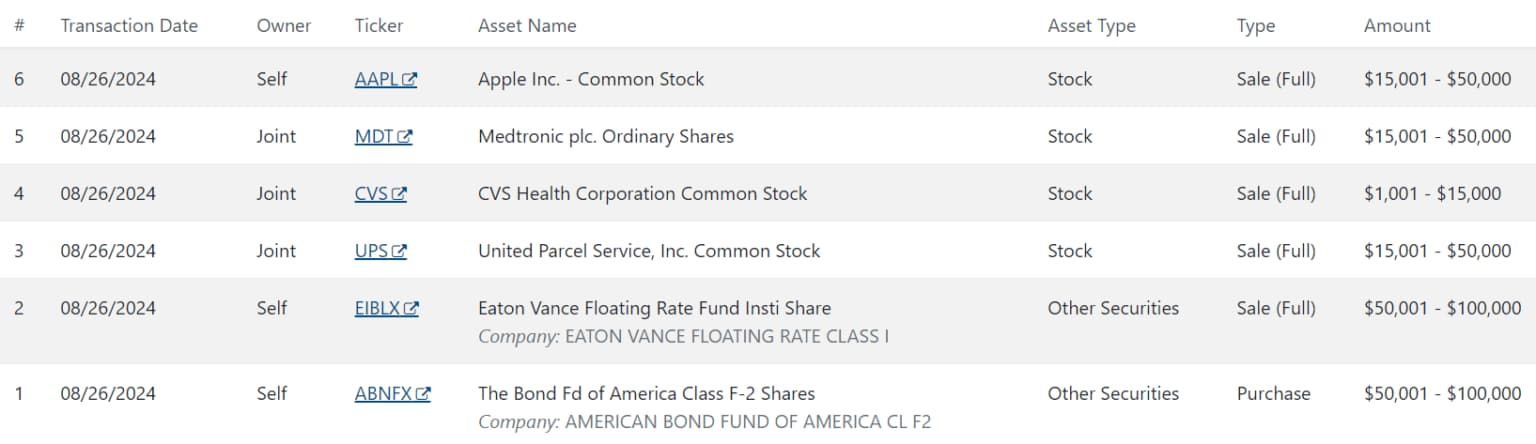Click the external-link icon beside AAPL
Image resolution: width=1536 pixels, height=444 pixels.
[410, 79]
